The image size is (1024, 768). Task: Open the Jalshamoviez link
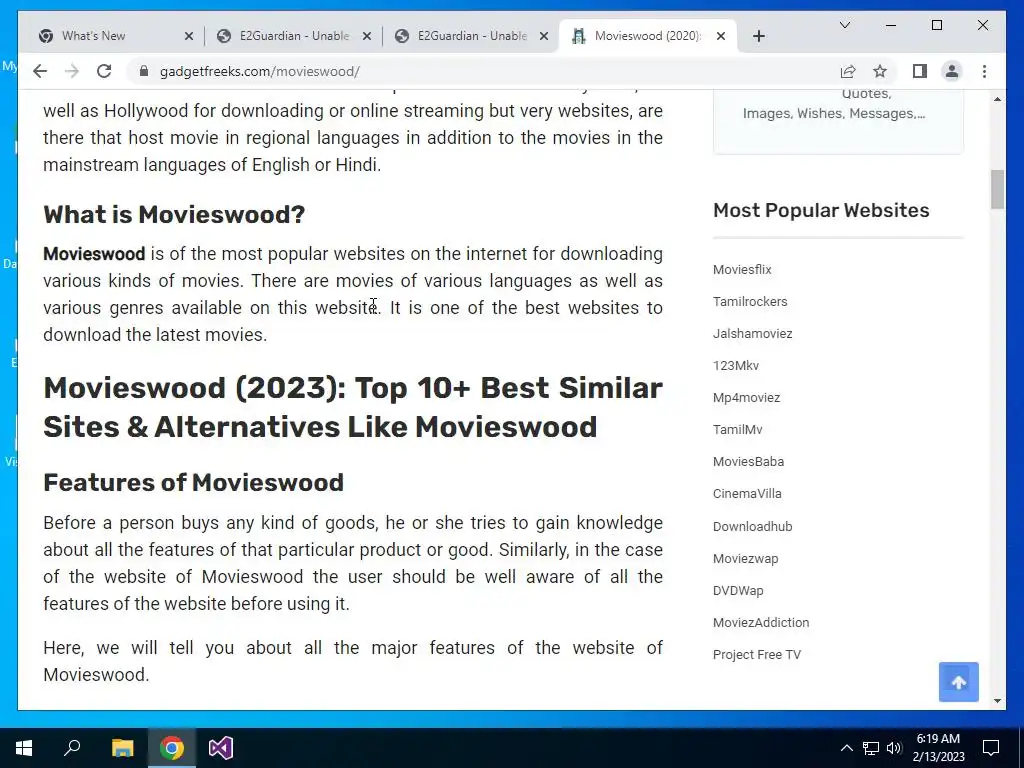coord(752,334)
